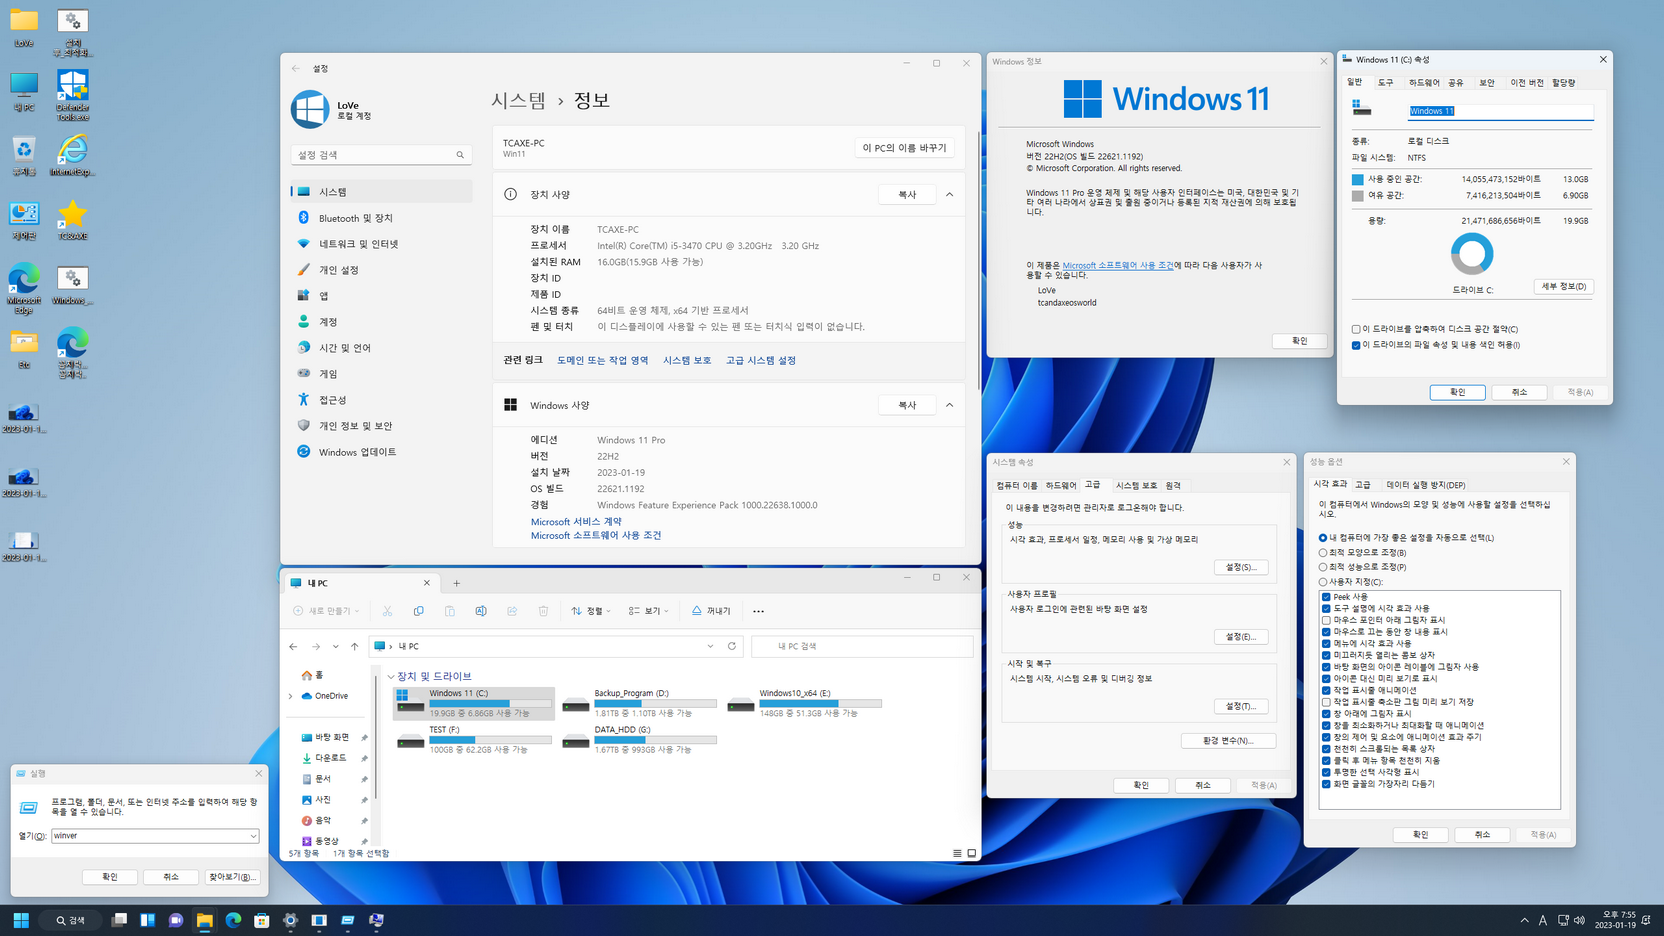
Task: Select 최적 모양으로 조정(B) radio option
Action: [x=1364, y=552]
